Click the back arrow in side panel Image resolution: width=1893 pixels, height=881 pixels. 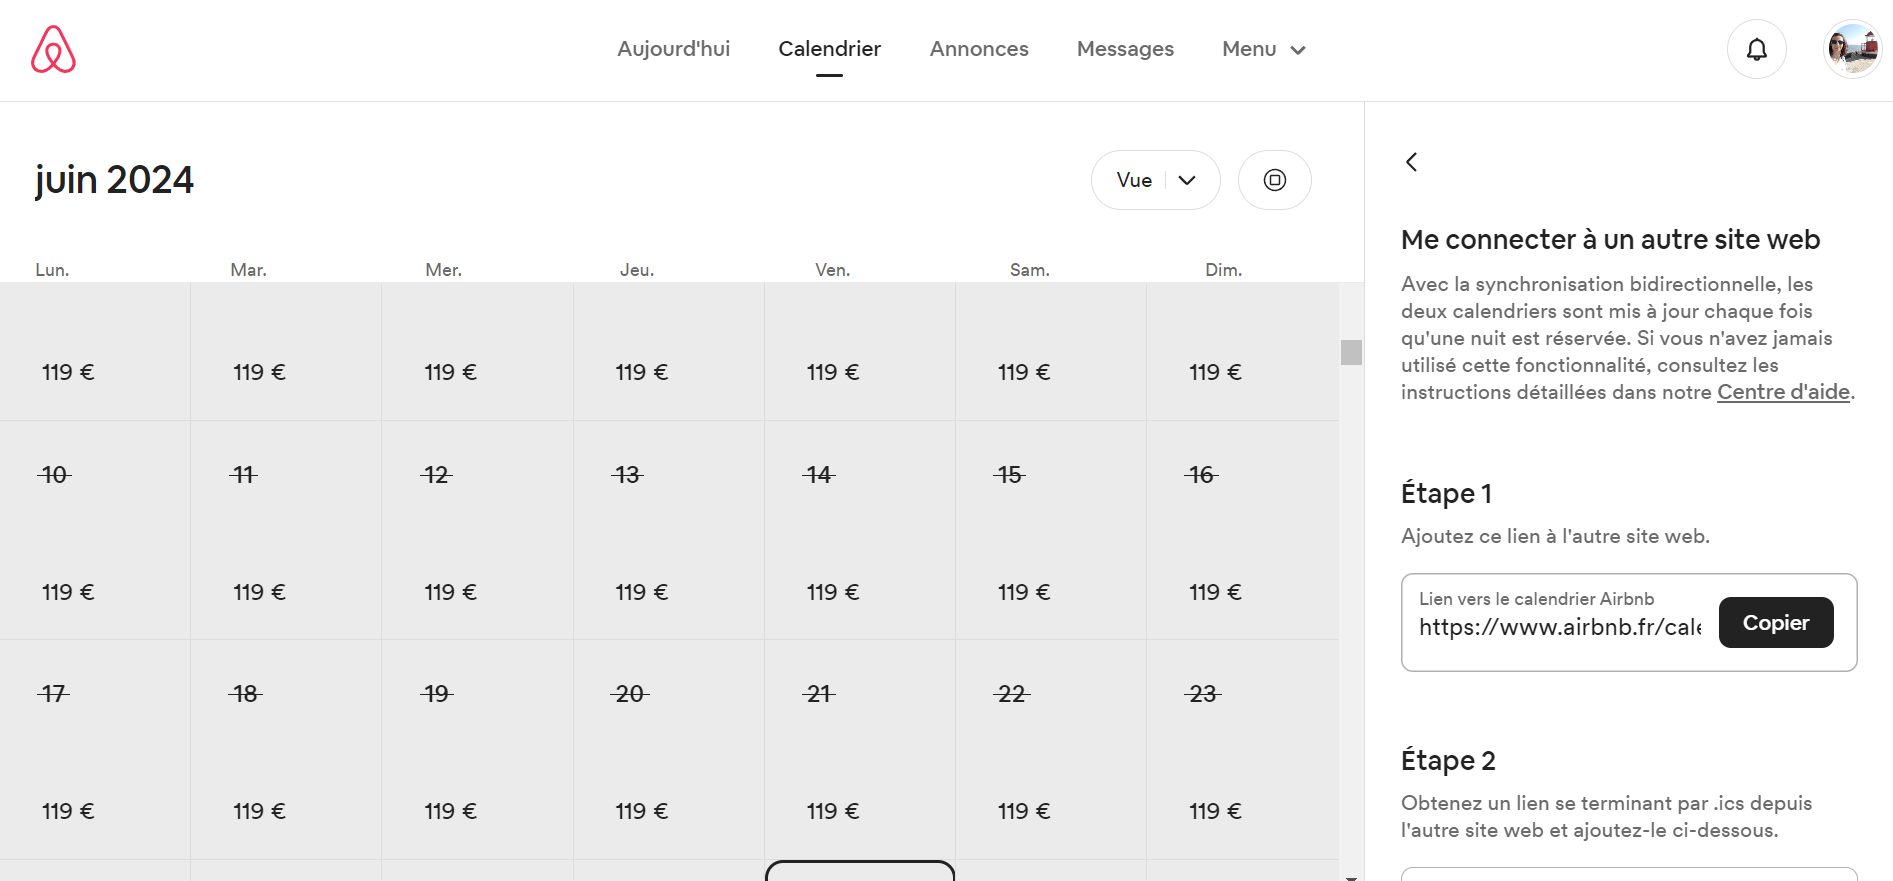coord(1411,162)
